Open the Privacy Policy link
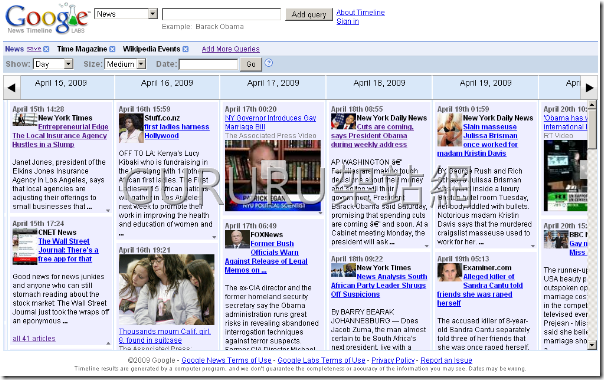Viewport: 604px width, 380px height. tap(393, 360)
